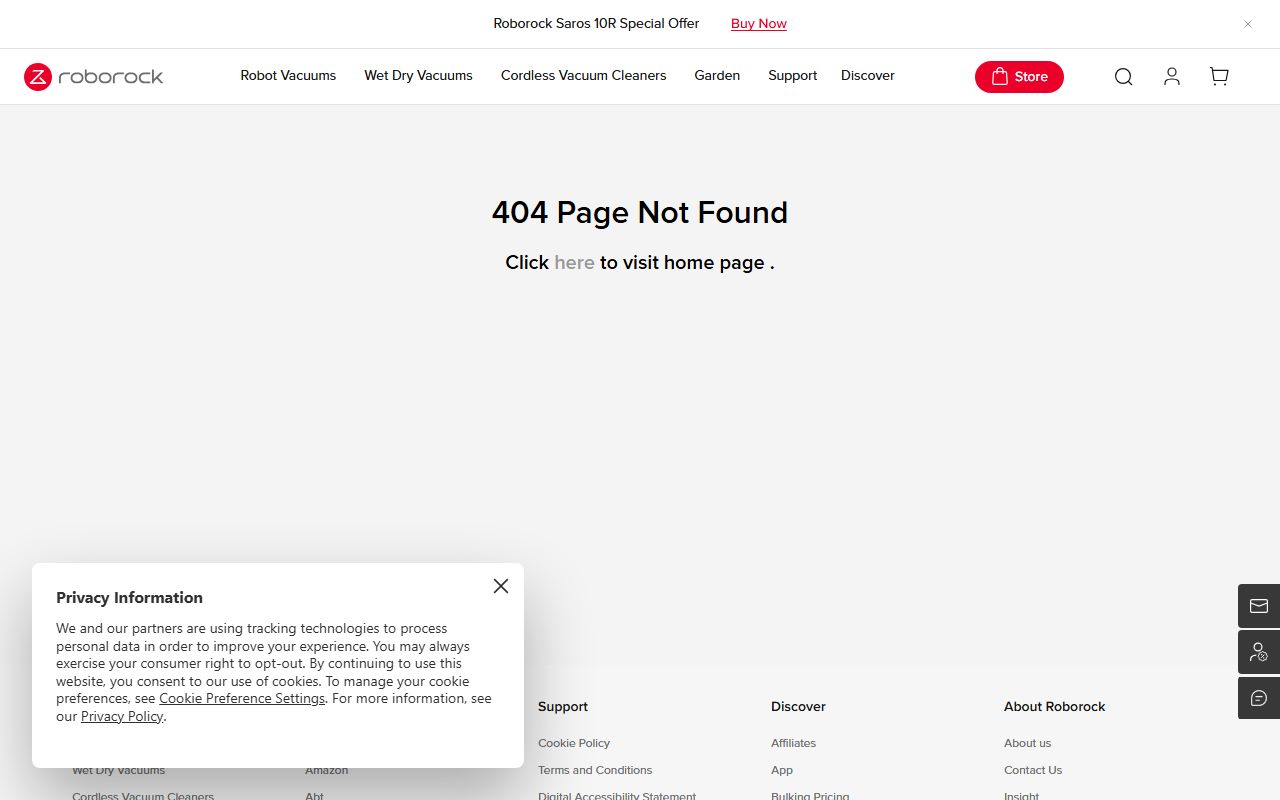
Task: Open the Robot Vacuums menu
Action: [288, 76]
